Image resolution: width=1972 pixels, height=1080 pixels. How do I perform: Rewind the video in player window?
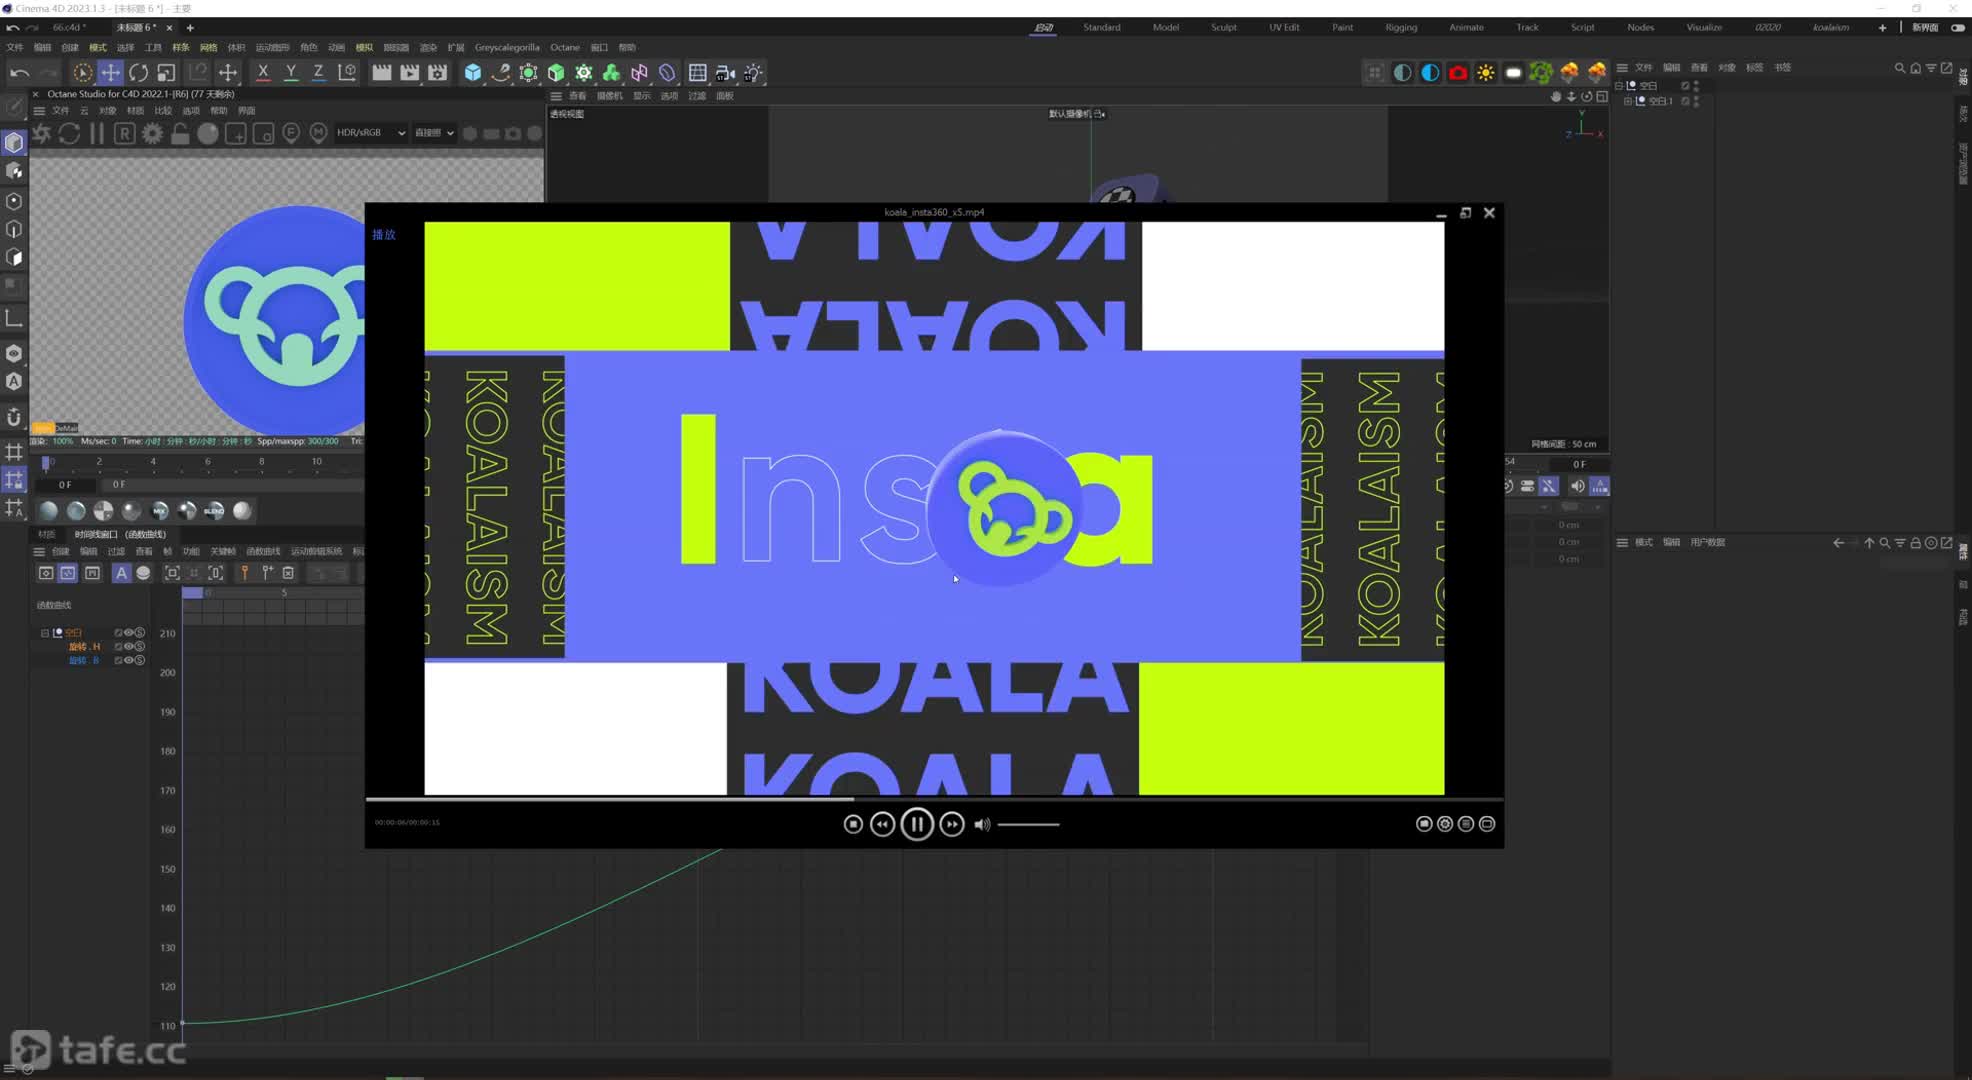[x=882, y=824]
